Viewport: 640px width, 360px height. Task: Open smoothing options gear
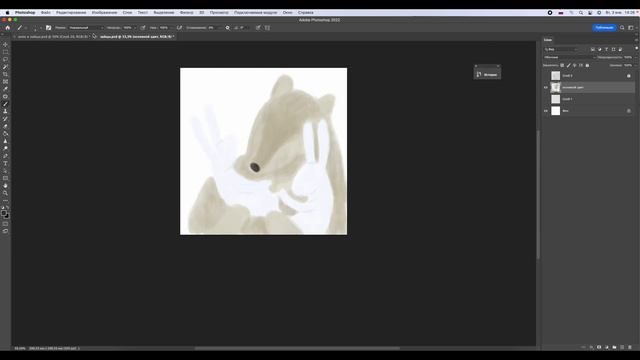[x=227, y=28]
